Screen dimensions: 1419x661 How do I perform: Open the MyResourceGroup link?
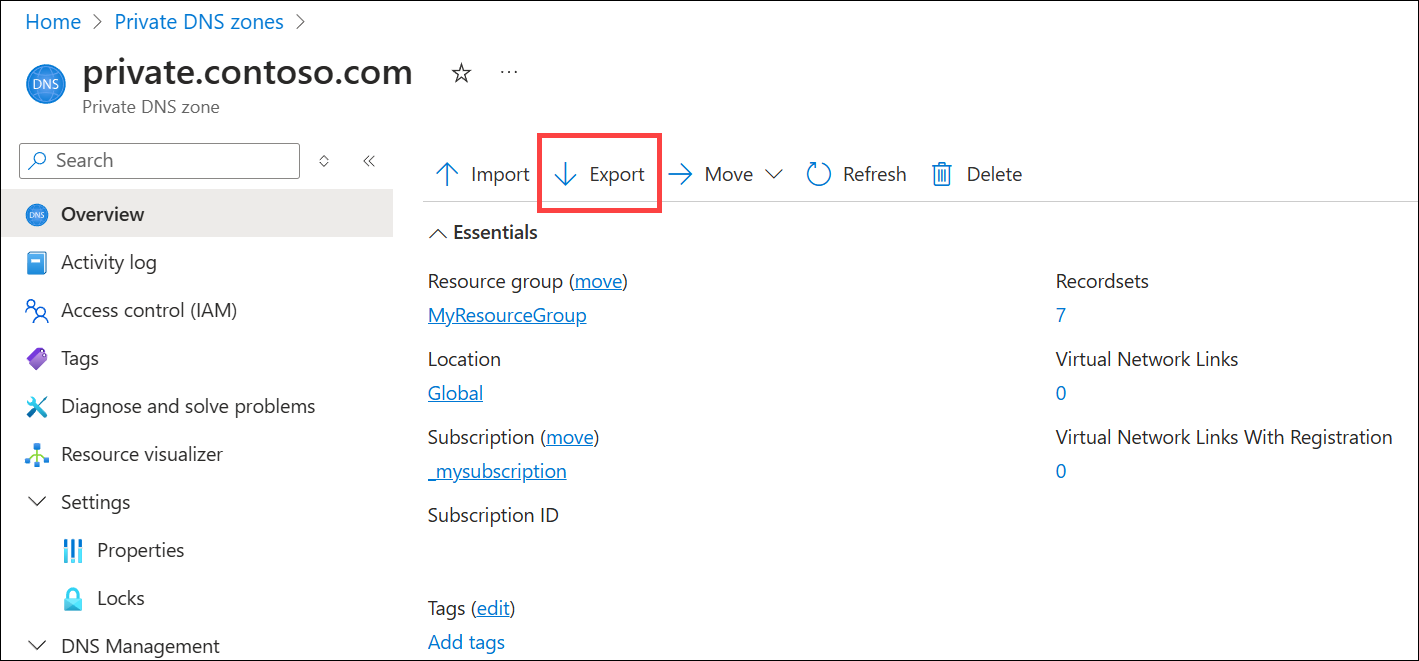[507, 315]
